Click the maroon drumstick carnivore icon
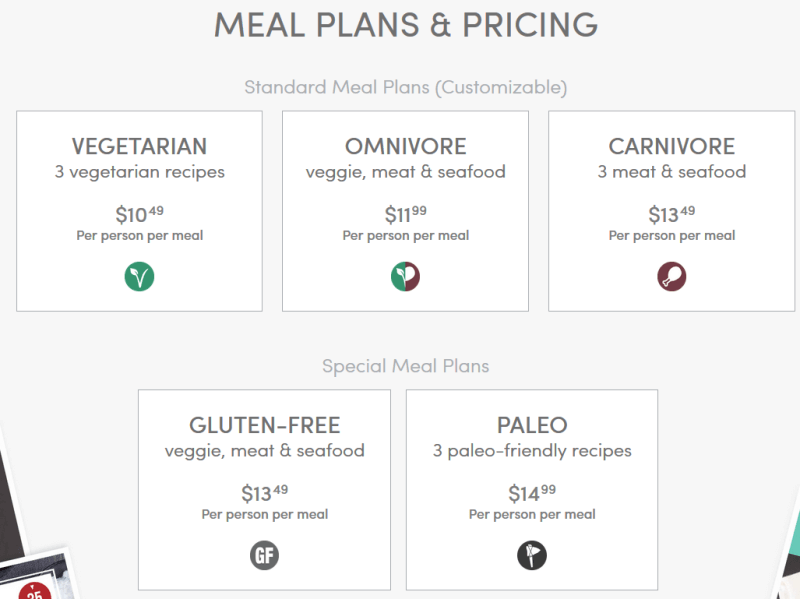Screen dimensions: 800x599 671,277
